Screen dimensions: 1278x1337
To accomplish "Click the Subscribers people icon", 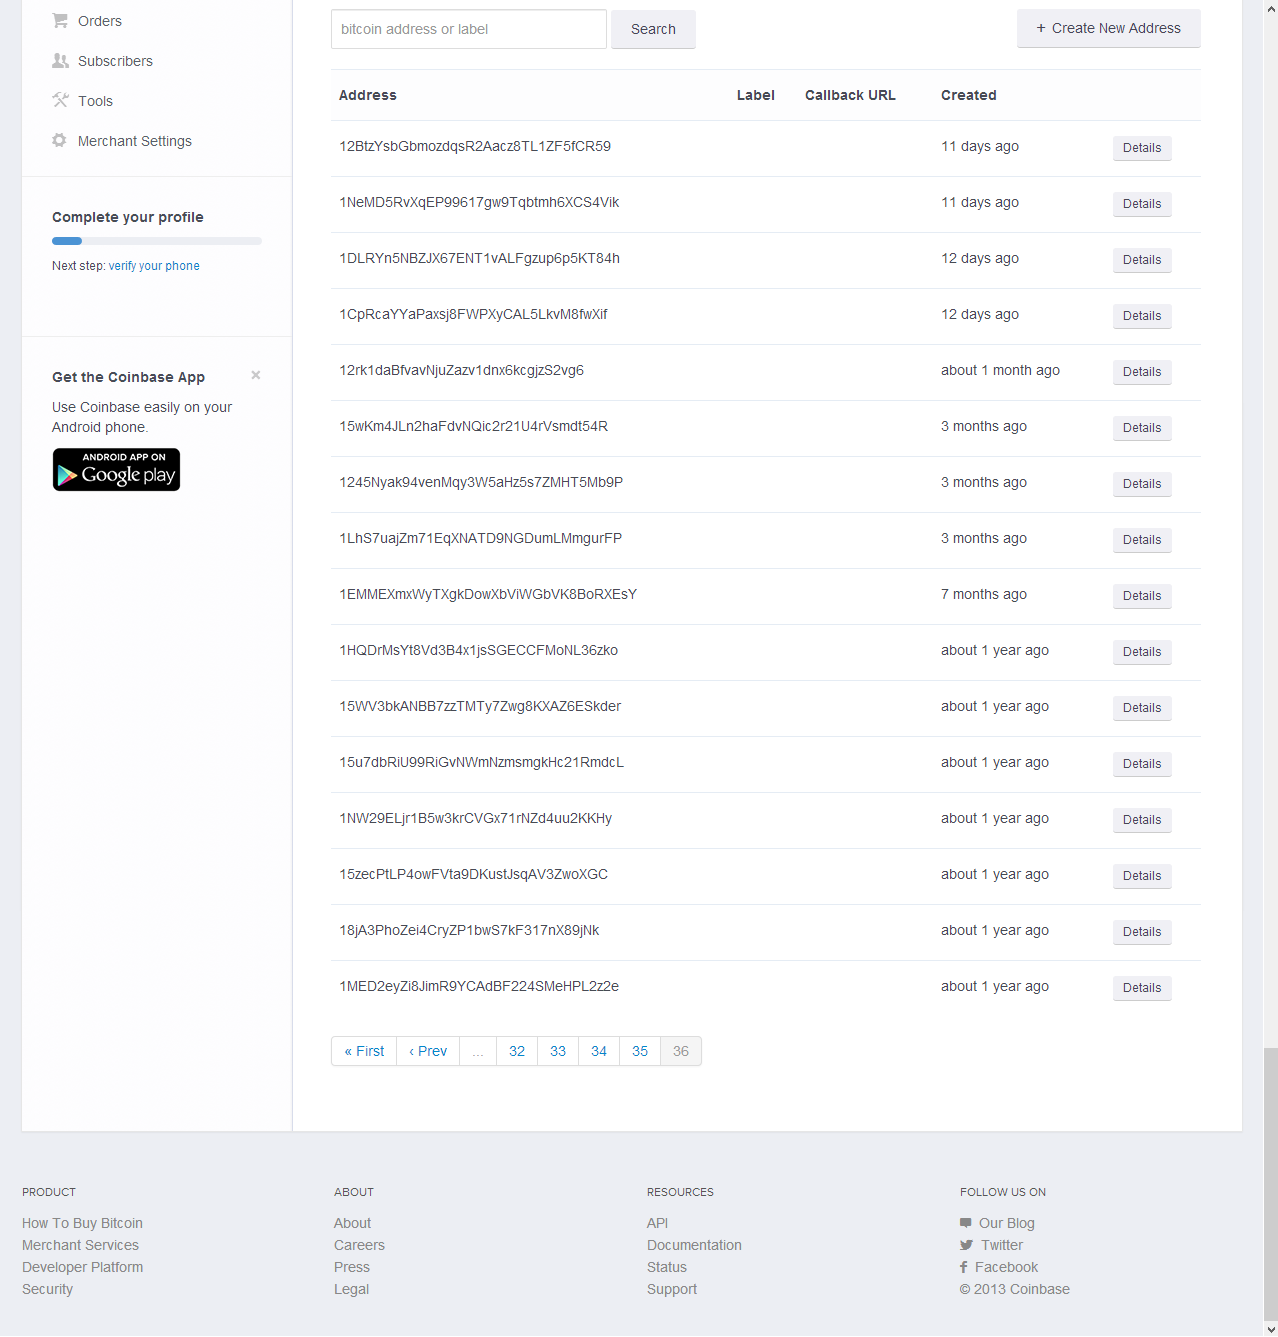I will pyautogui.click(x=60, y=61).
